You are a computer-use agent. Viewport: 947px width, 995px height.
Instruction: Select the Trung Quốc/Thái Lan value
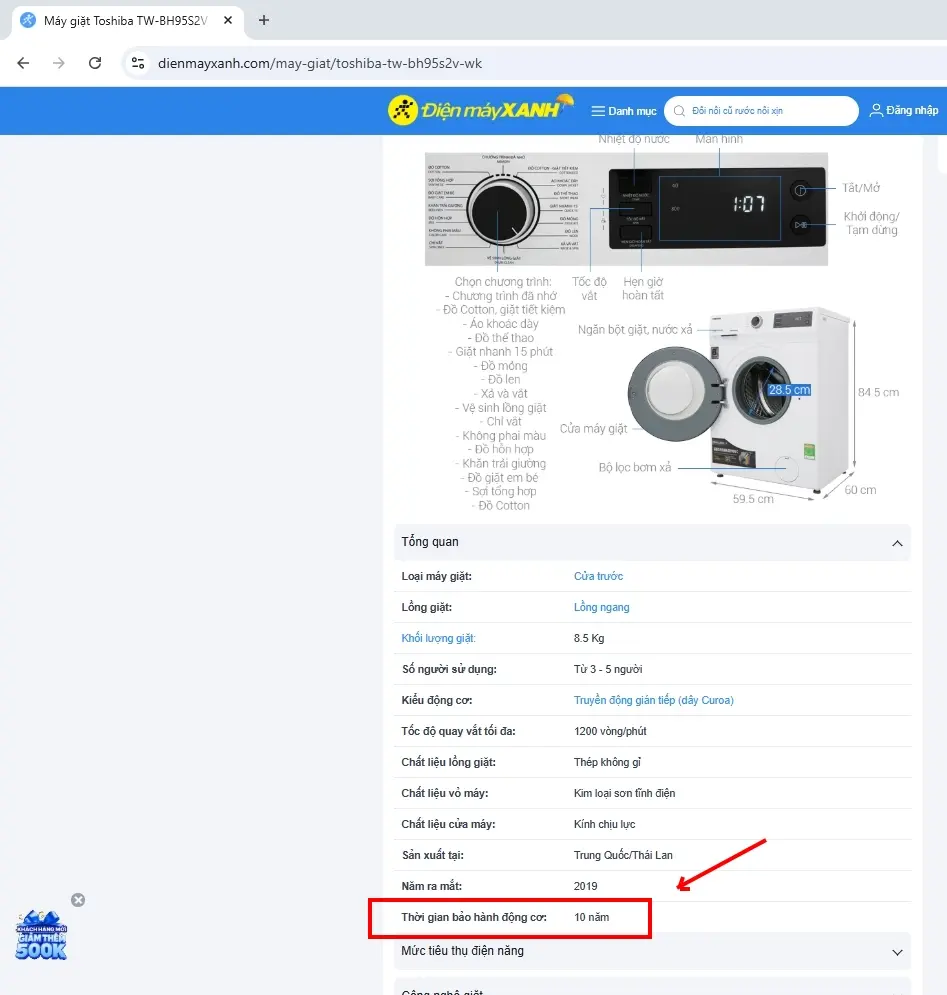coord(623,855)
